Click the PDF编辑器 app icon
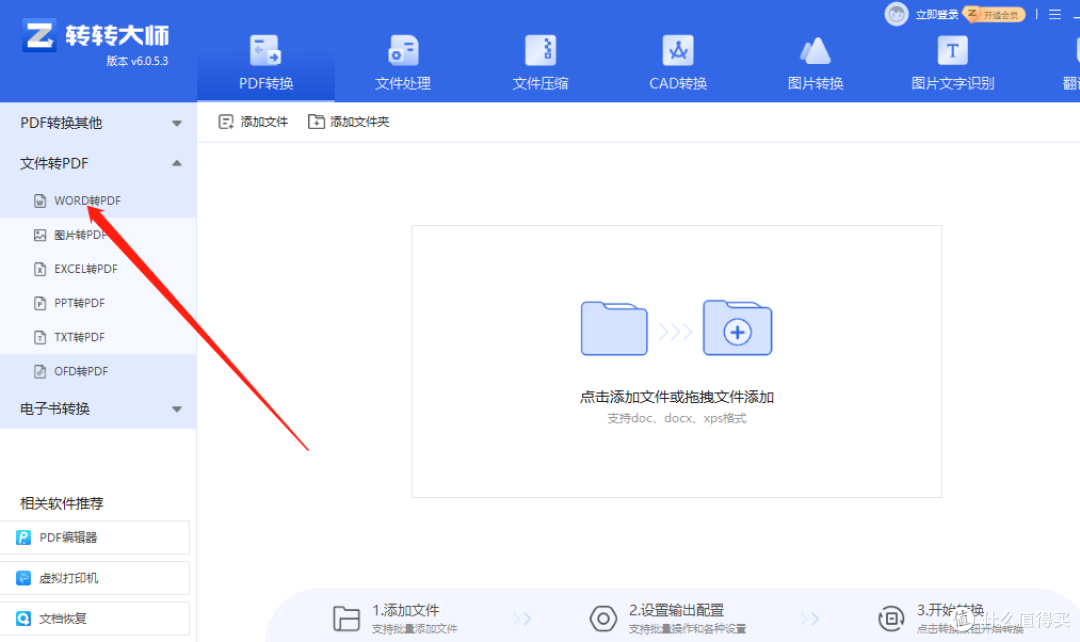The image size is (1080, 642). [23, 537]
